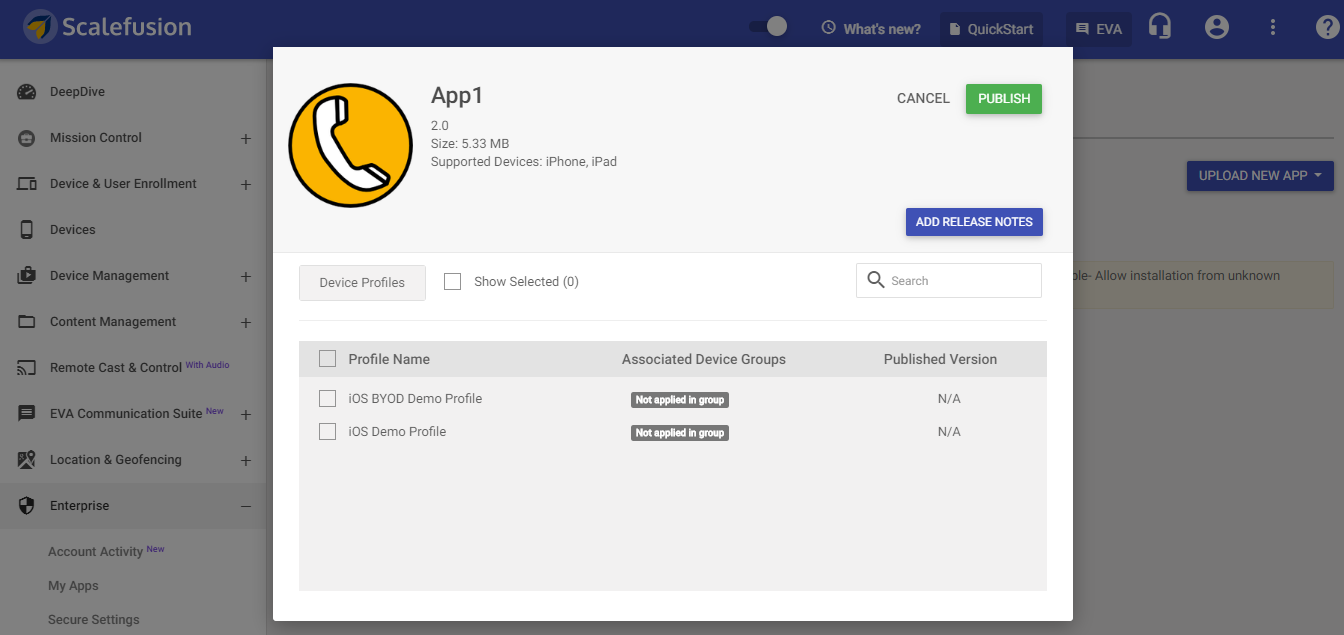Image resolution: width=1344 pixels, height=635 pixels.
Task: Click the Published Version column header
Action: point(940,359)
